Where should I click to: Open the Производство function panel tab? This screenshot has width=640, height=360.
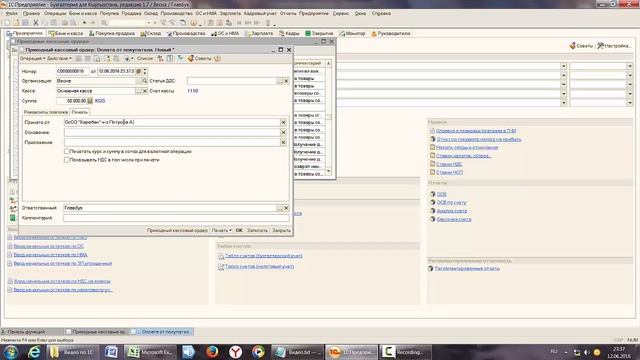186,33
